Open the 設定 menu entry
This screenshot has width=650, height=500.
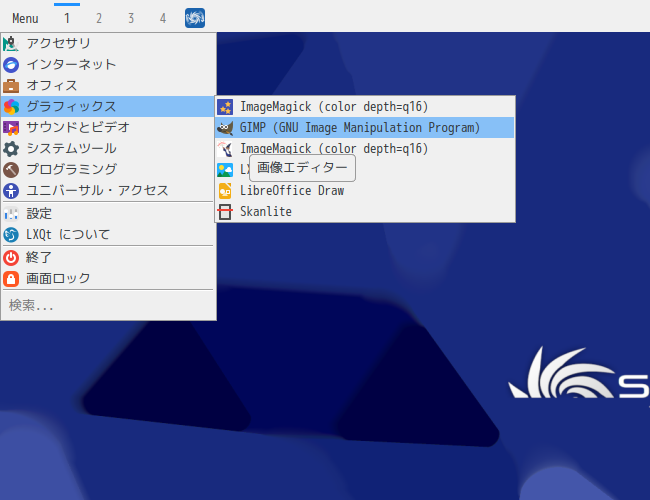[x=108, y=214]
